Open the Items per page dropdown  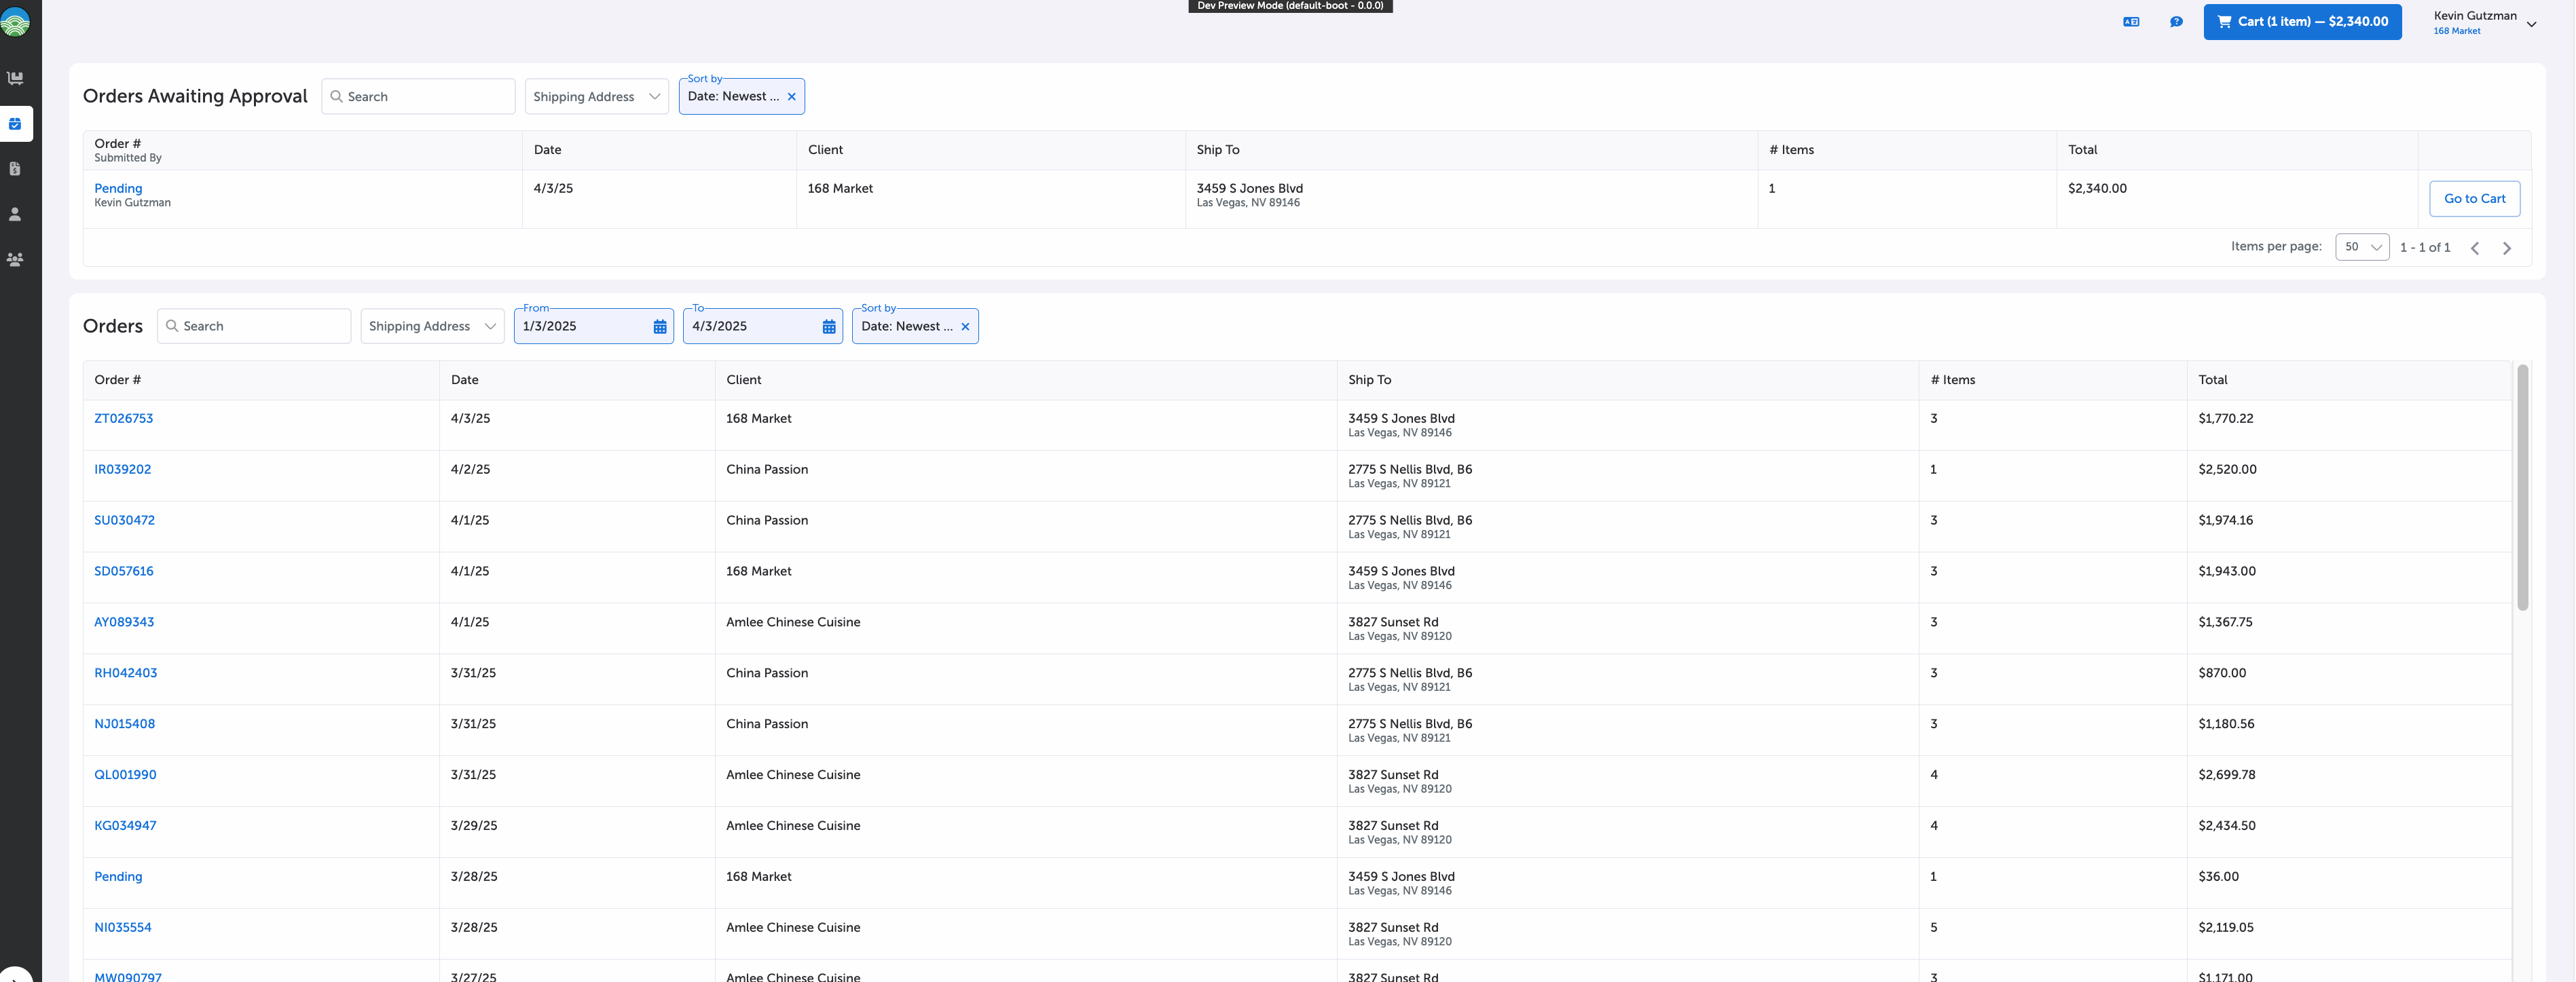tap(2362, 247)
